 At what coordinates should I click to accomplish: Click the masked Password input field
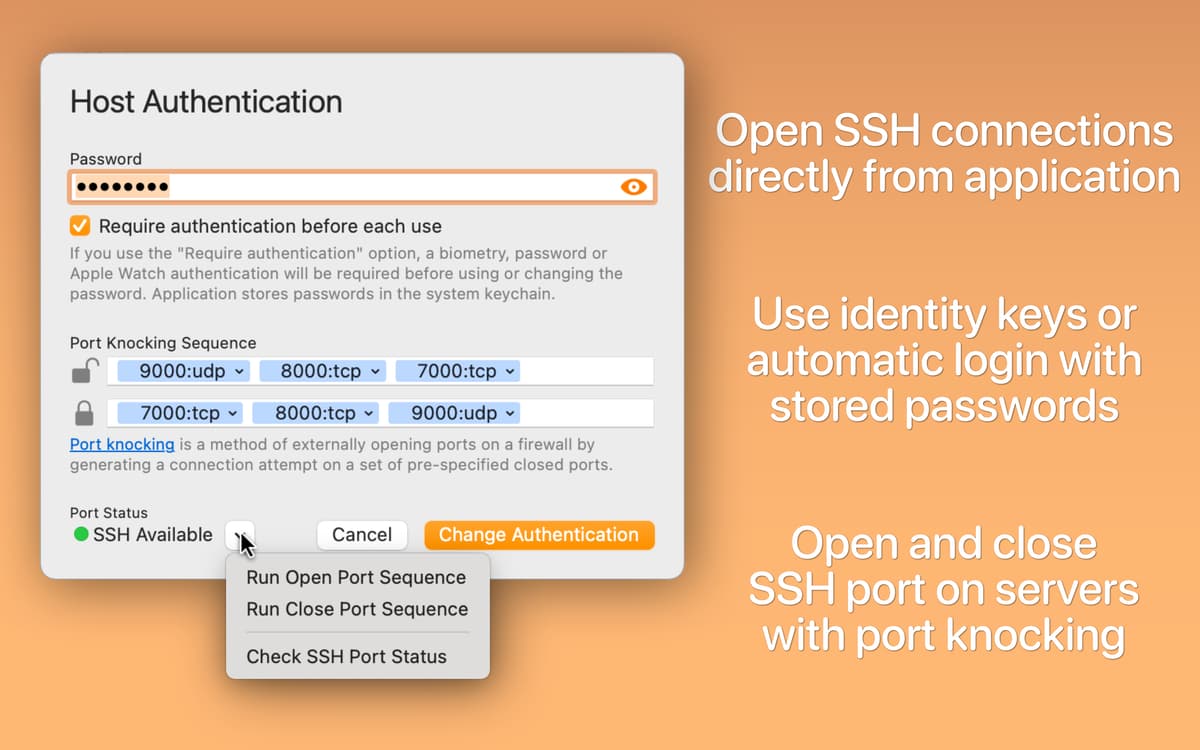click(300, 186)
